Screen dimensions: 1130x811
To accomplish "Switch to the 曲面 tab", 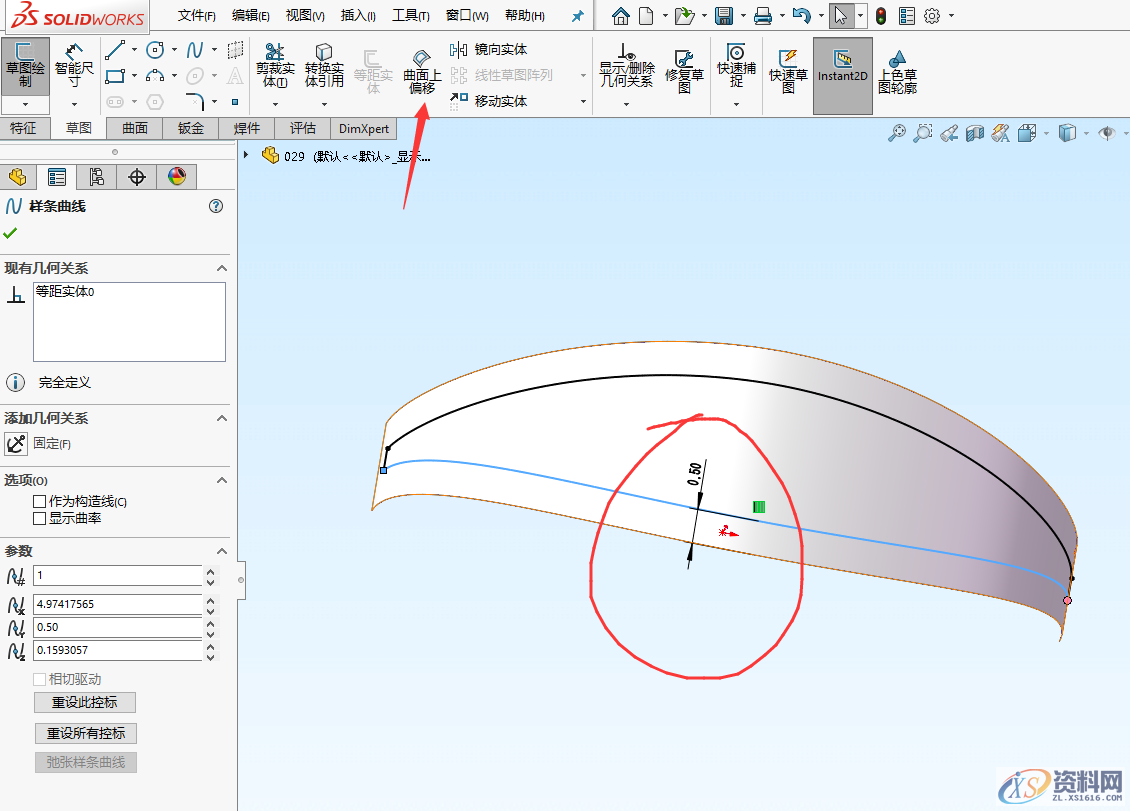I will (x=133, y=128).
